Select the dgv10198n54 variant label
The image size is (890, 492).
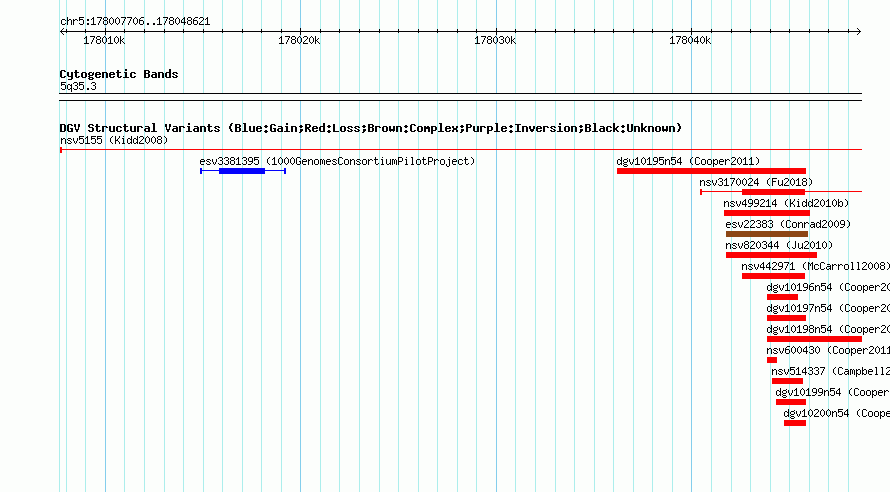(x=828, y=329)
